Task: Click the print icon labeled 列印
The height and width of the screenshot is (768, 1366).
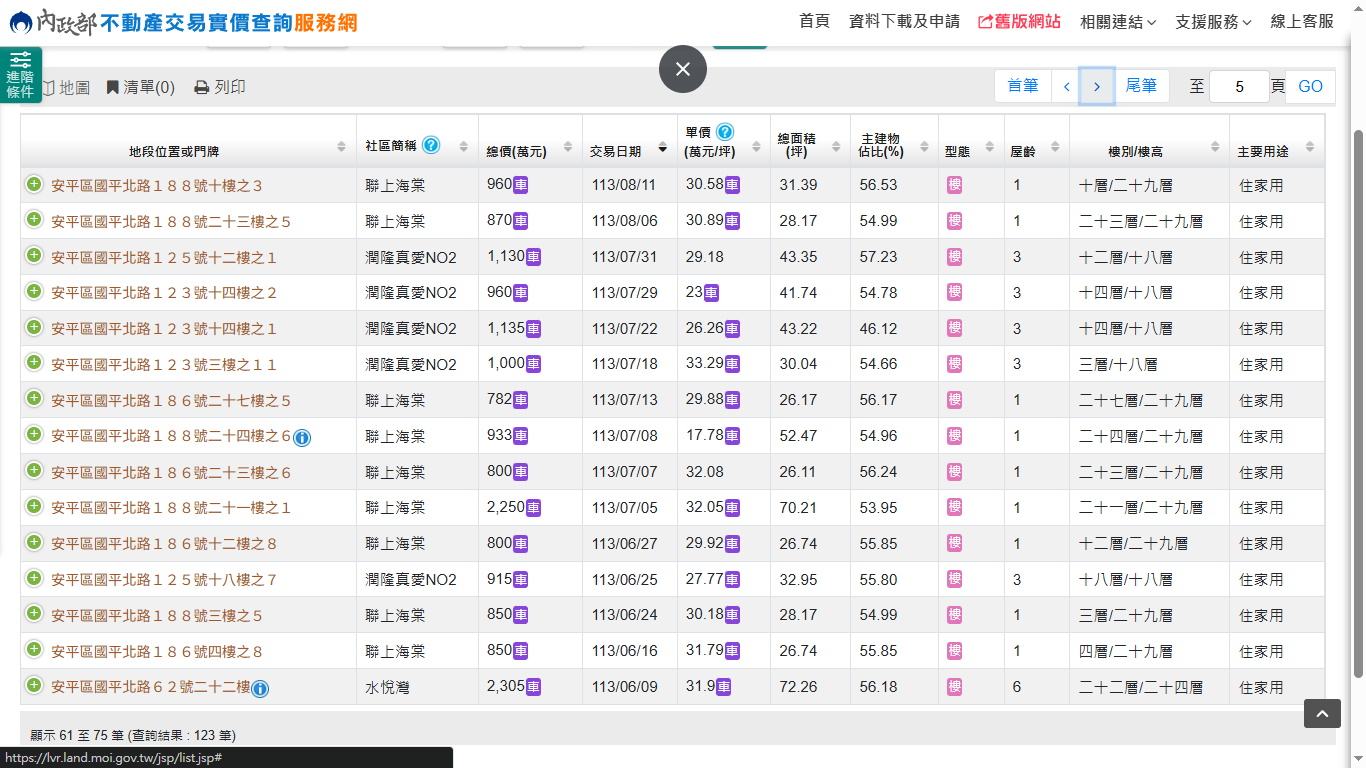Action: point(220,88)
